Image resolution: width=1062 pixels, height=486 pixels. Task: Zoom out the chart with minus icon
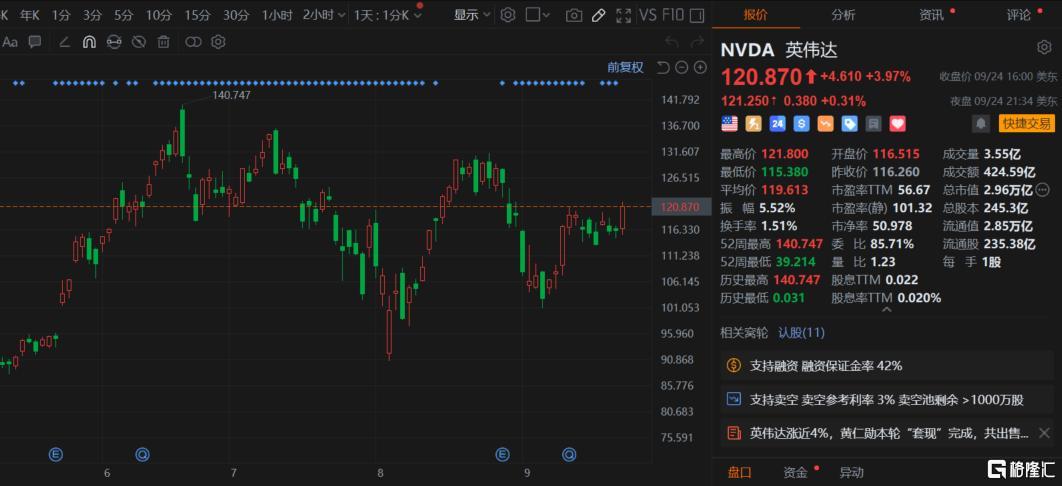click(682, 67)
